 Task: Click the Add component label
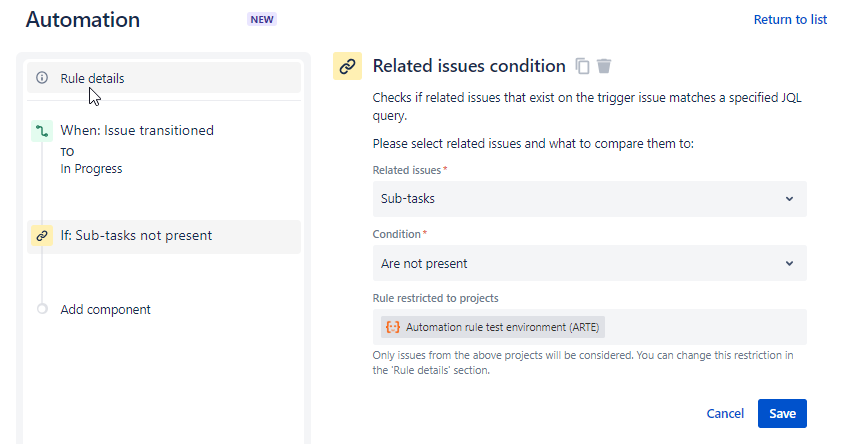[105, 310]
